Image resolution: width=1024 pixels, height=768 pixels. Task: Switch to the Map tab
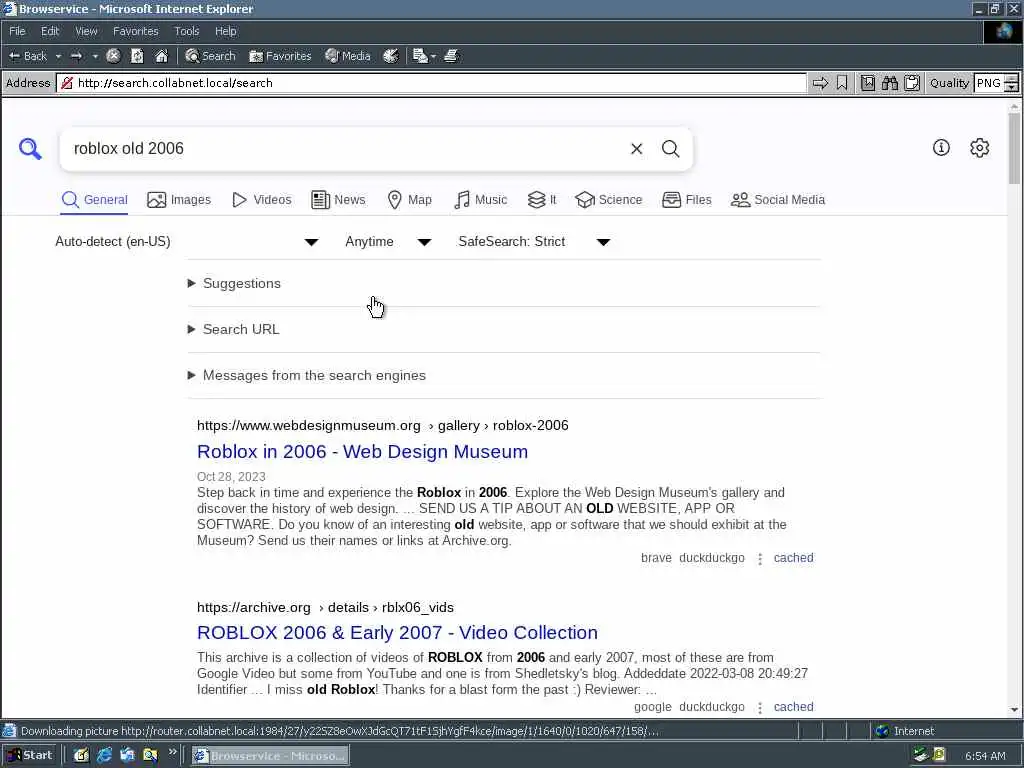coord(409,200)
